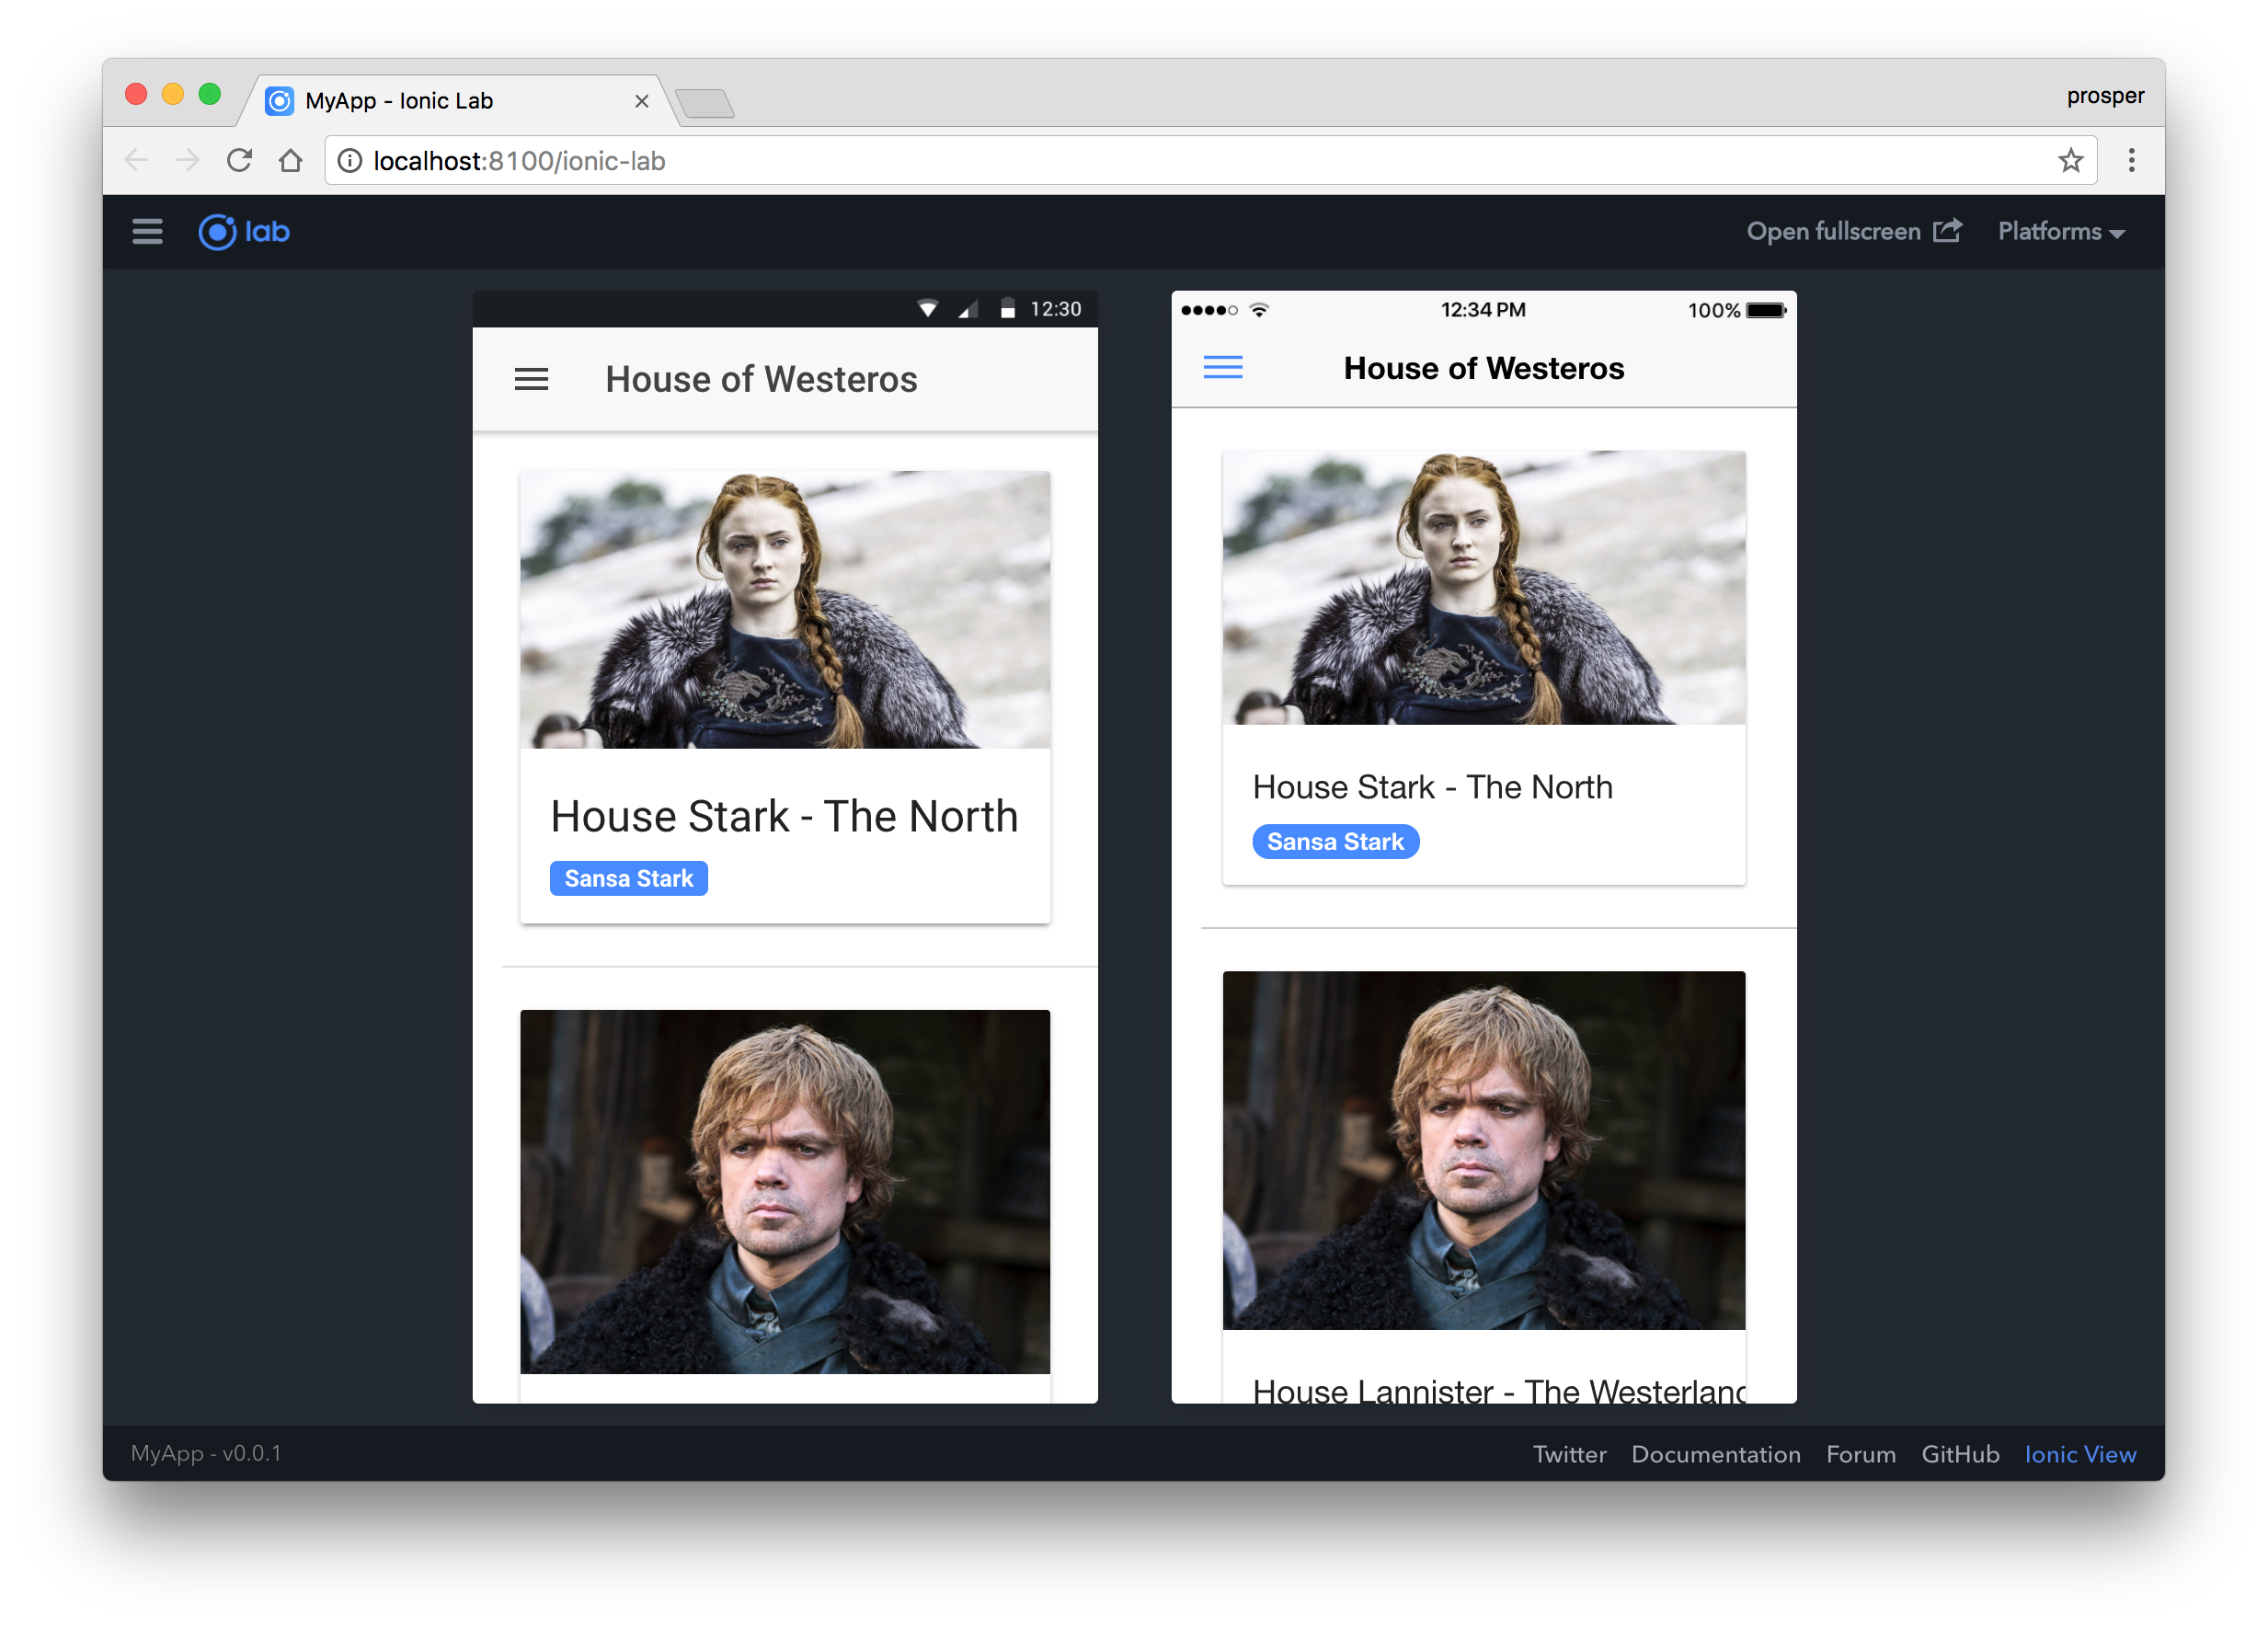
Task: View site information icon in address bar
Action: (349, 161)
